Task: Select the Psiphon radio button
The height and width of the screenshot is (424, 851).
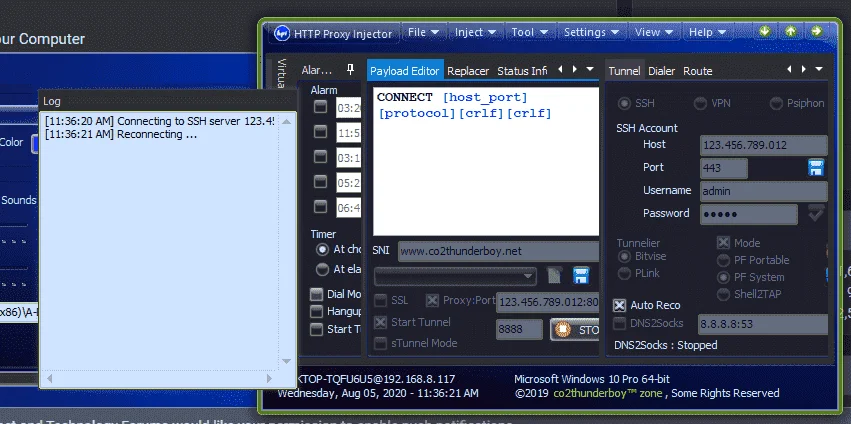Action: (777, 103)
